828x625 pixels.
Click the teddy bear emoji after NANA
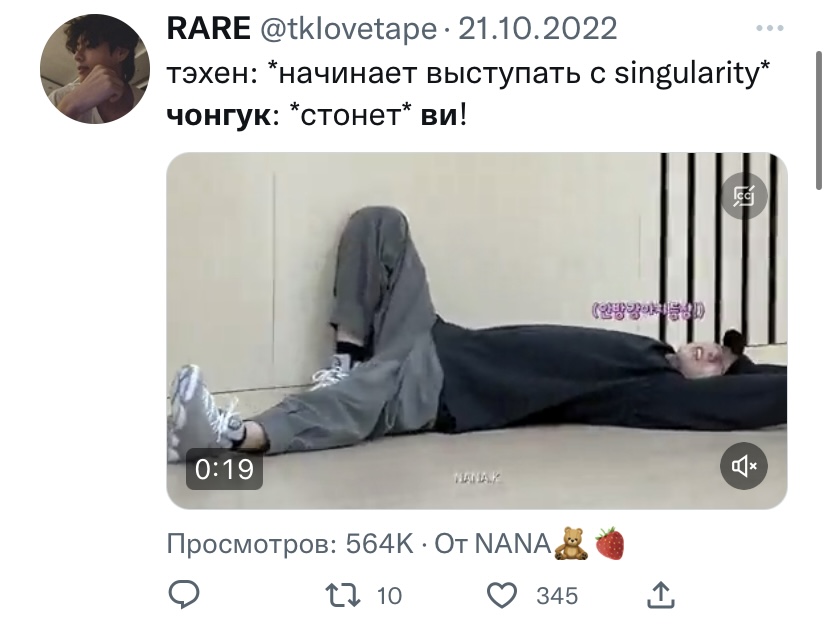(x=571, y=544)
